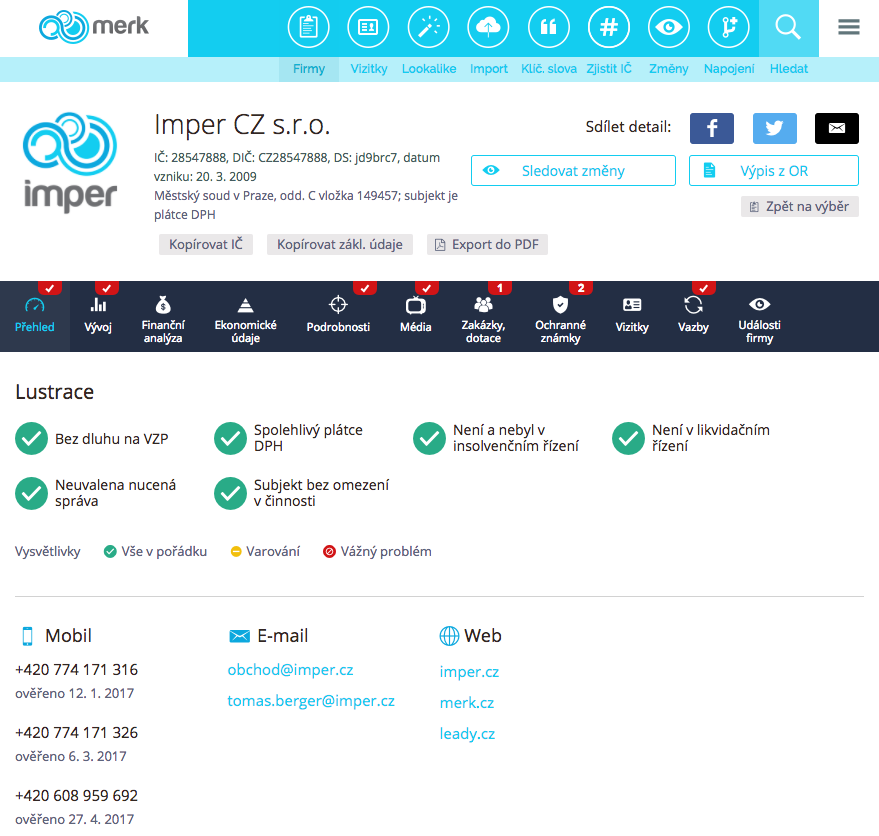Open search with magnifier icon
Image resolution: width=879 pixels, height=836 pixels.
788,27
